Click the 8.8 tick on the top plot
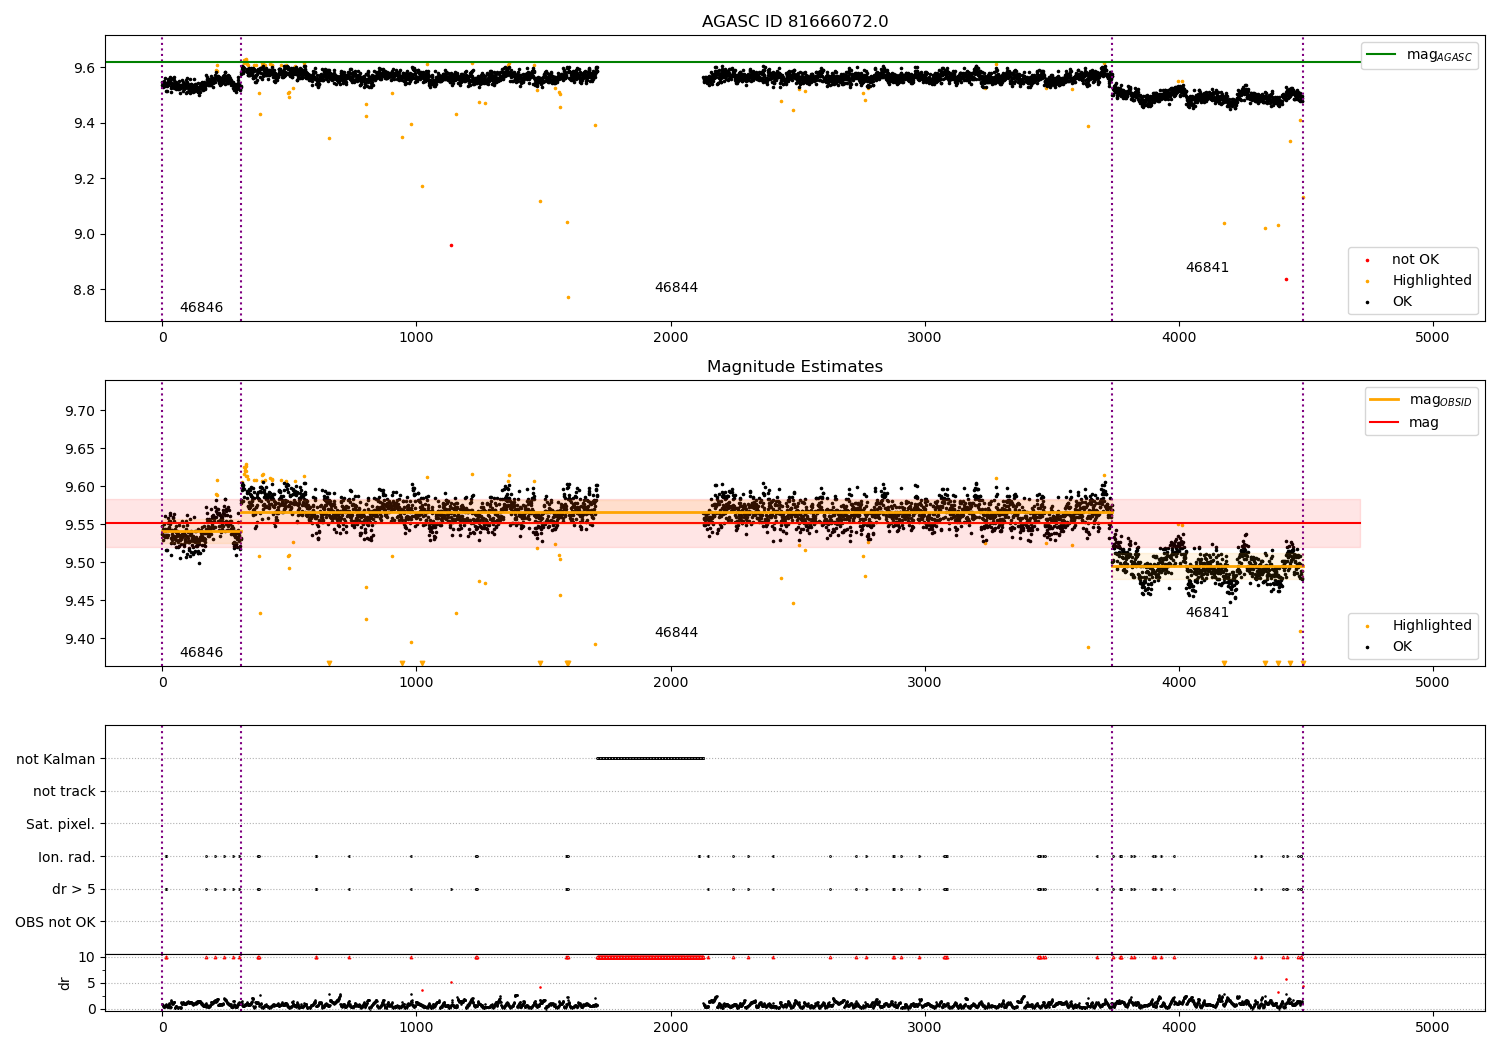This screenshot has width=1500, height=1050. (84, 290)
